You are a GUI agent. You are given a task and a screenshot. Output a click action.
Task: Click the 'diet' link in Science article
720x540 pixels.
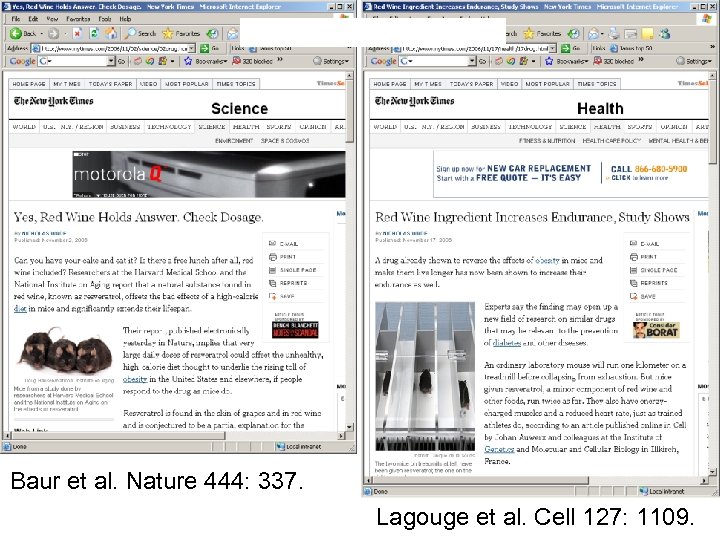click(20, 309)
